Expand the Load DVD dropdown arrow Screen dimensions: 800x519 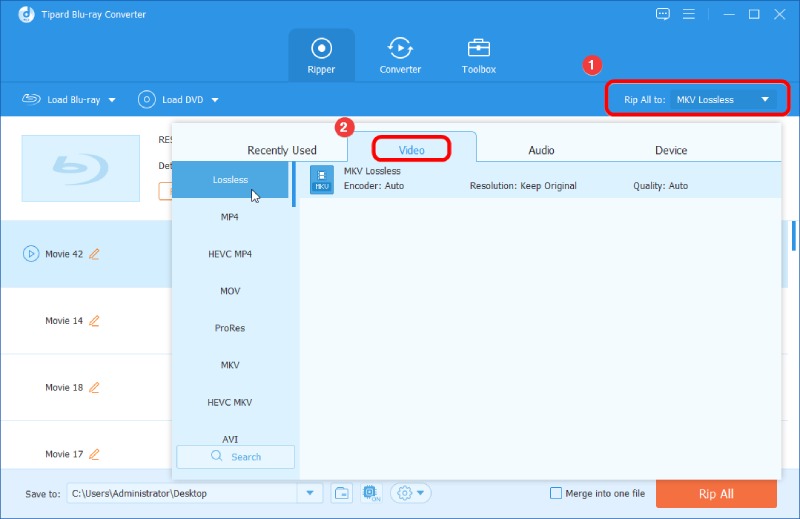click(x=215, y=100)
